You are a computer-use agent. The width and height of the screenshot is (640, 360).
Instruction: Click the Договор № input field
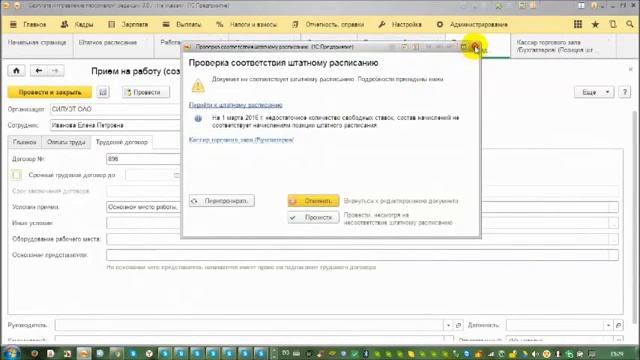pyautogui.click(x=143, y=159)
